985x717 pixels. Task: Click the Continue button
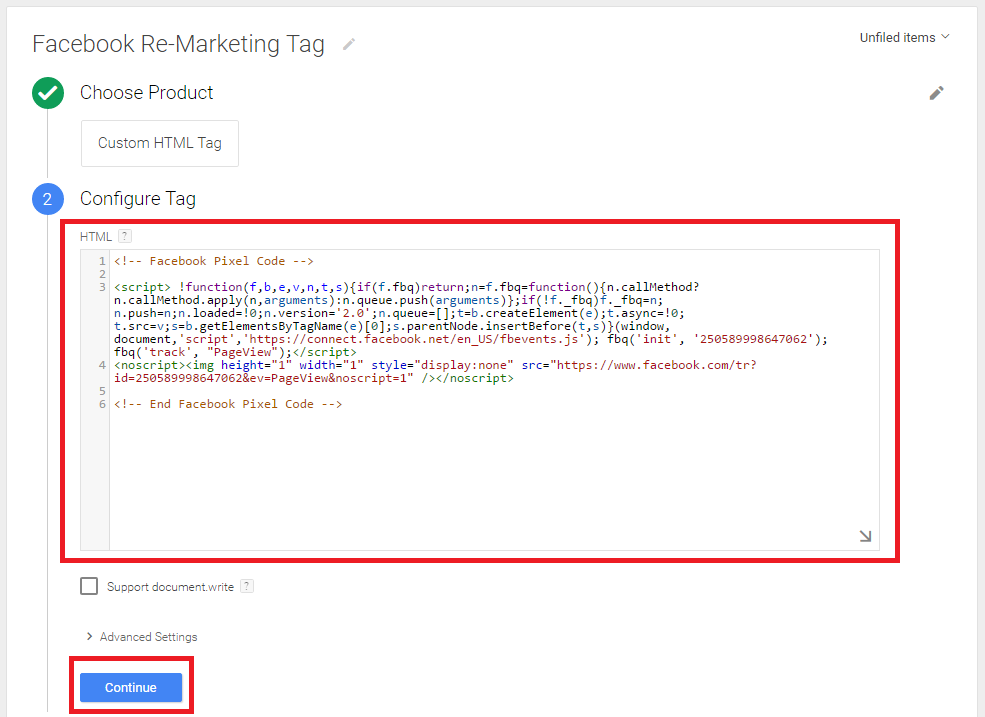coord(131,687)
